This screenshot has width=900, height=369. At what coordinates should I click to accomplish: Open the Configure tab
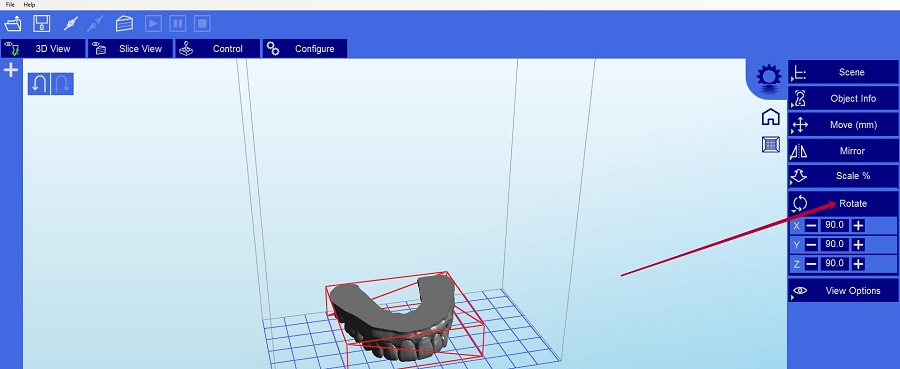tap(305, 49)
